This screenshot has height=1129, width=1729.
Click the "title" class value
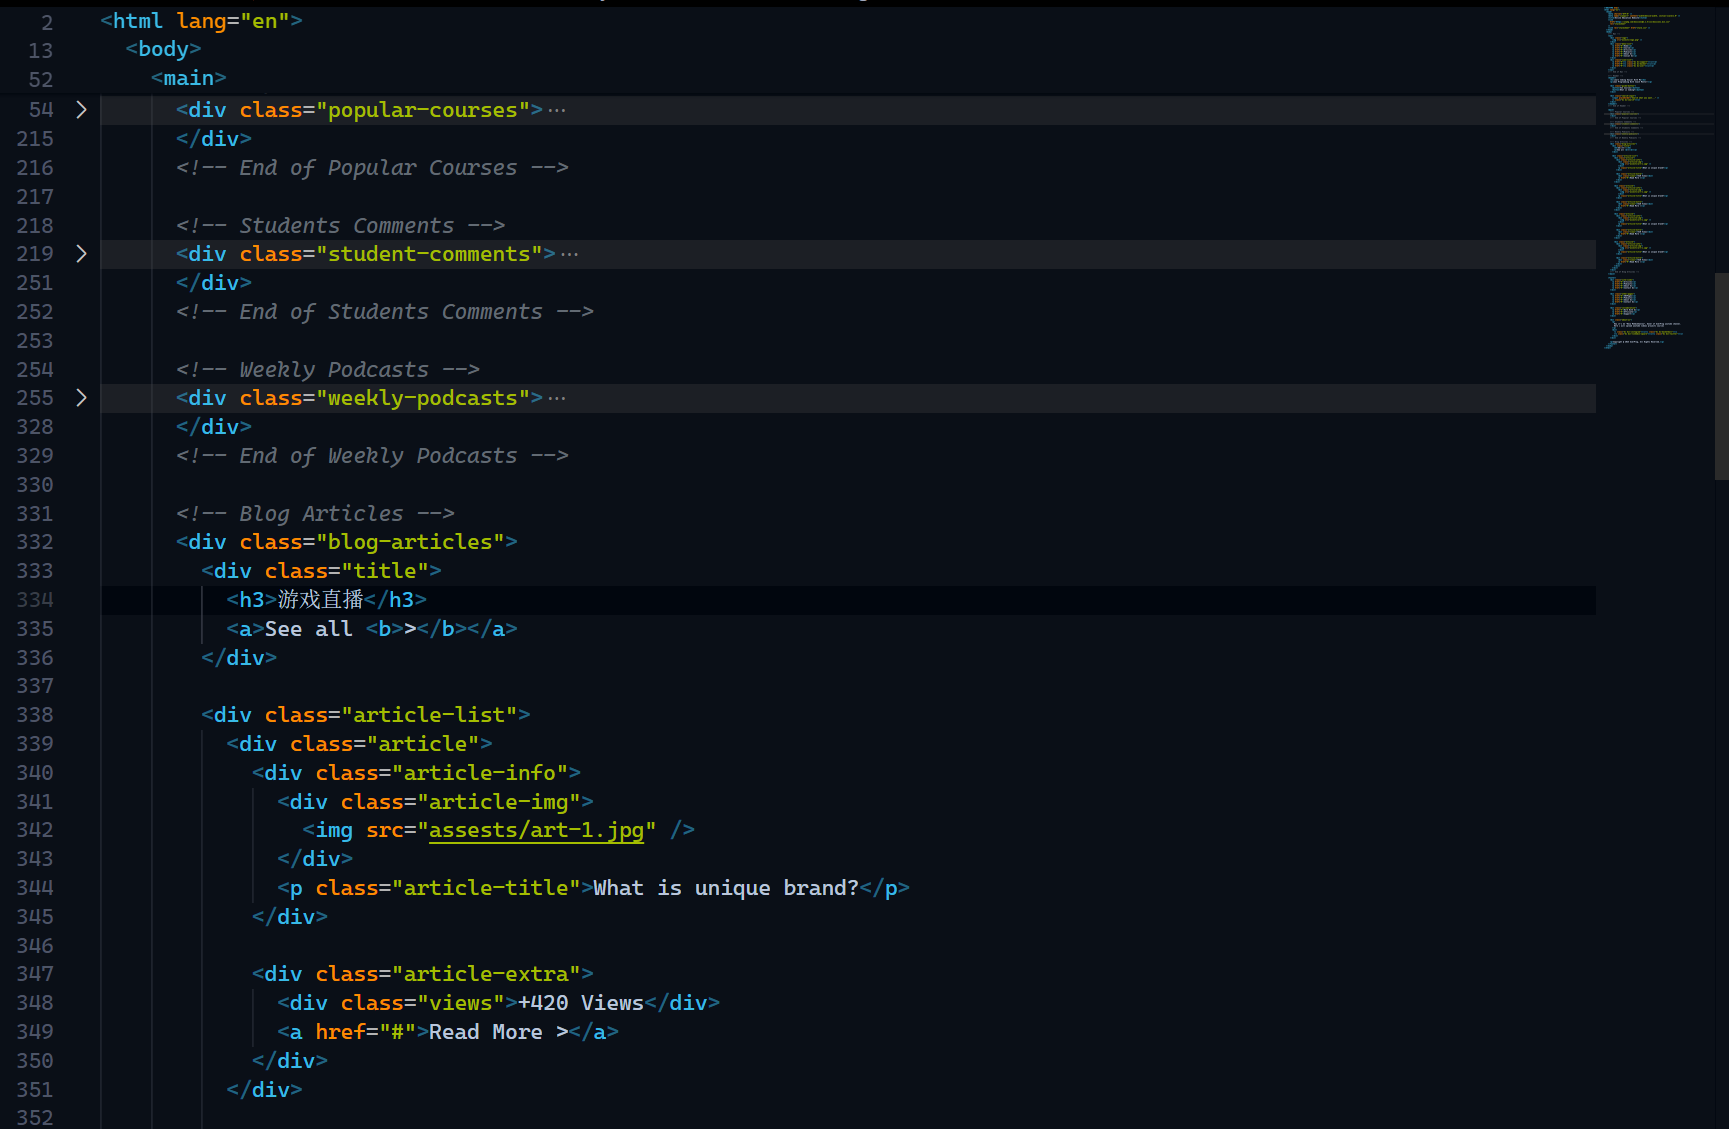tap(385, 571)
